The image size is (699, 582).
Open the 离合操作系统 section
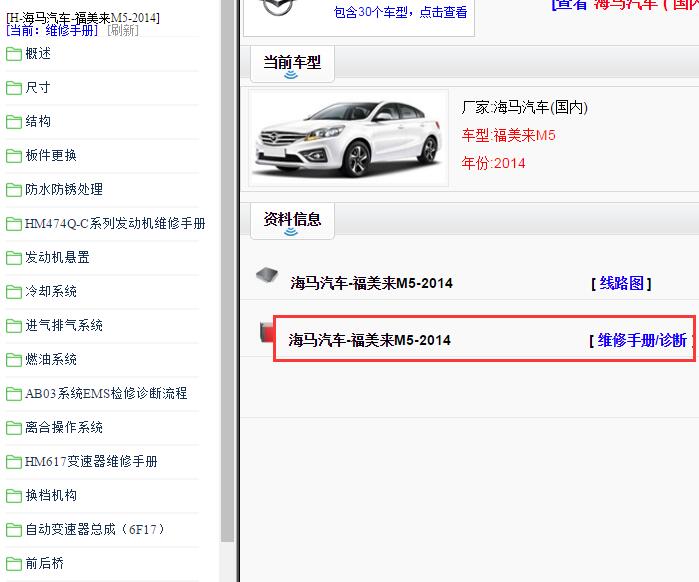[x=64, y=427]
